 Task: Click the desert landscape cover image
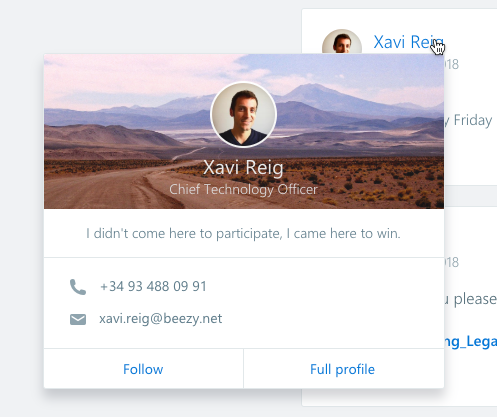tap(244, 131)
